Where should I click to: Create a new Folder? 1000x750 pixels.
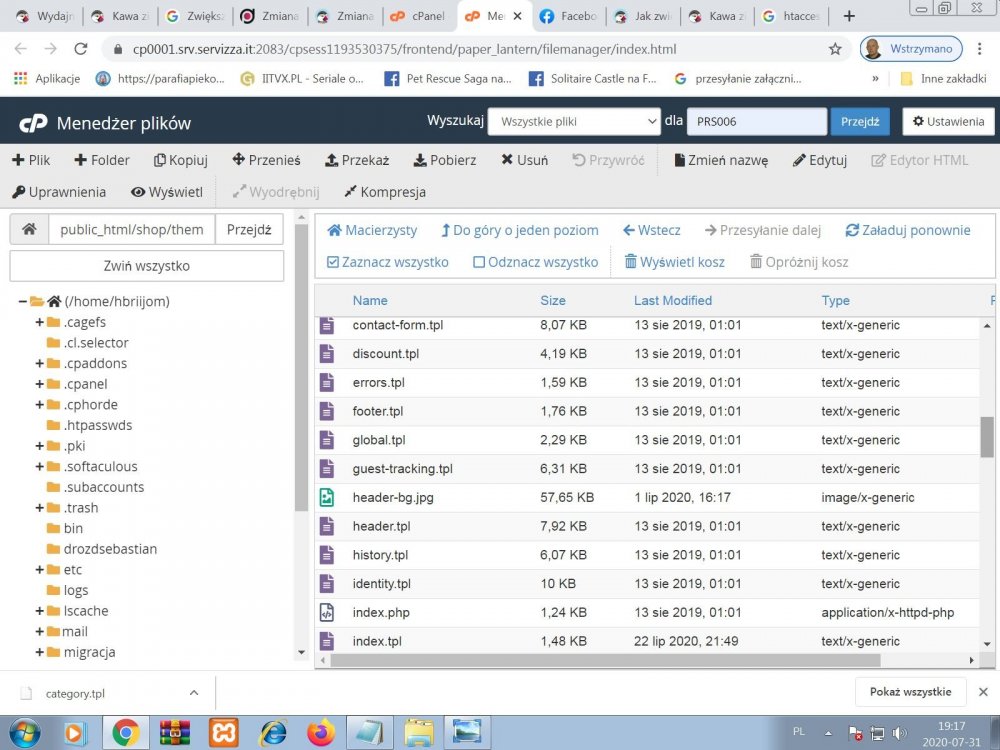102,160
